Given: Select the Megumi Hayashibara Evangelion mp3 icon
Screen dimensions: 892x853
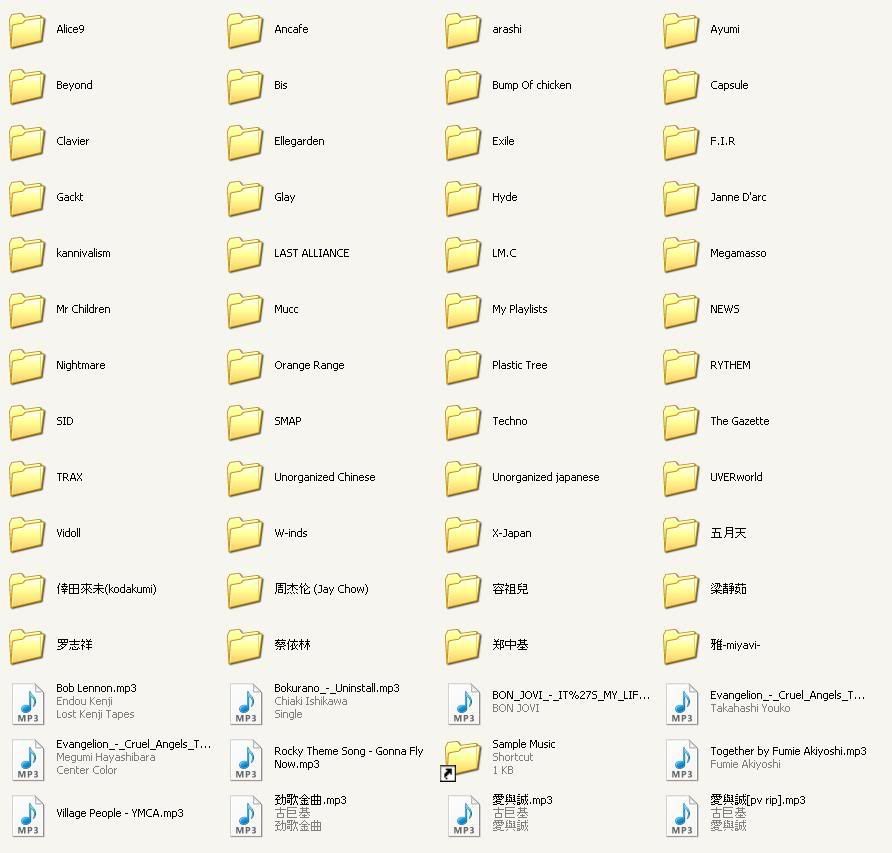Looking at the screenshot, I should click(x=28, y=760).
